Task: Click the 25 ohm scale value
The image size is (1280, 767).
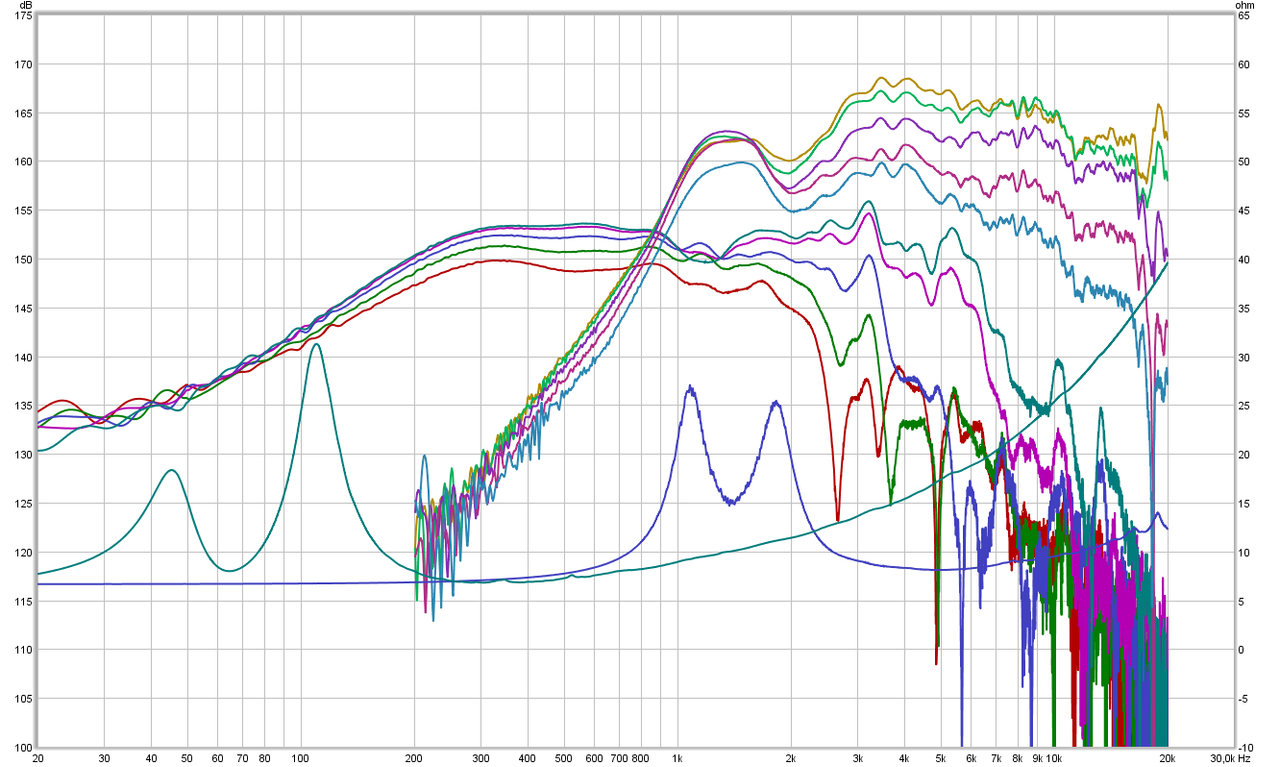Action: click(x=1245, y=406)
